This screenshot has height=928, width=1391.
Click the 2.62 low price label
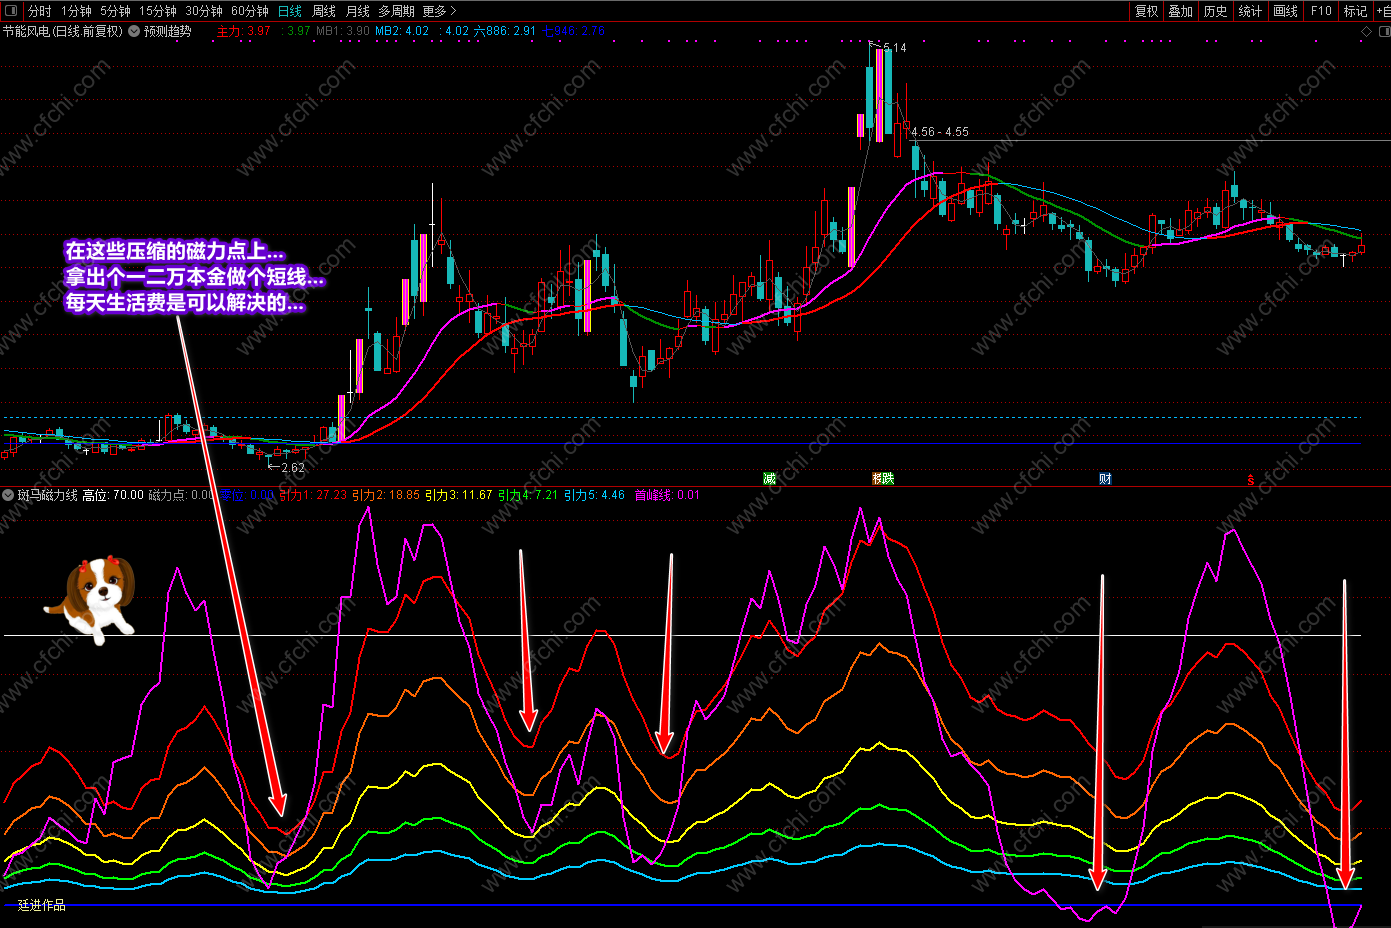[293, 467]
